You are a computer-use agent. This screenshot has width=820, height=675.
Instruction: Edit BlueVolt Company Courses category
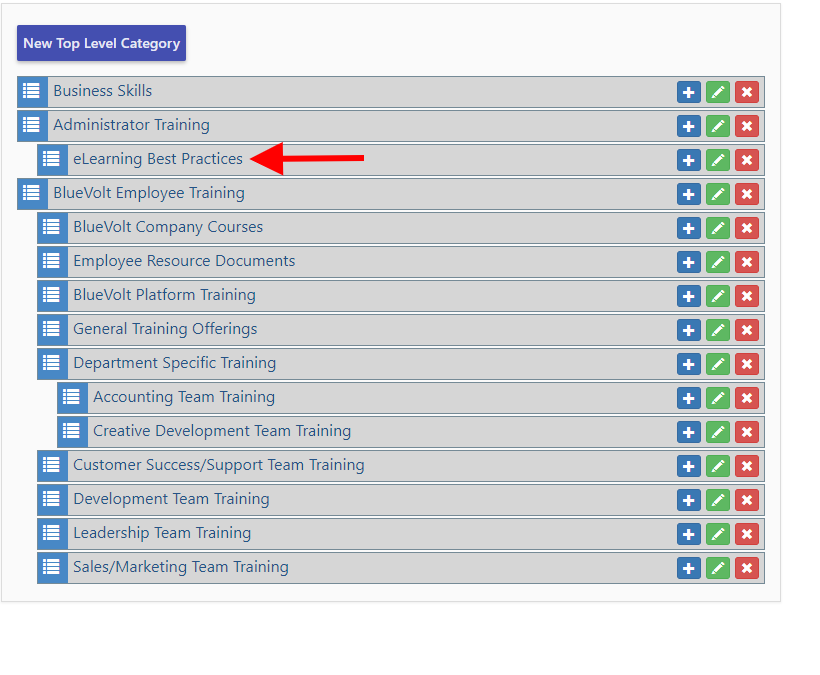pyautogui.click(x=718, y=228)
